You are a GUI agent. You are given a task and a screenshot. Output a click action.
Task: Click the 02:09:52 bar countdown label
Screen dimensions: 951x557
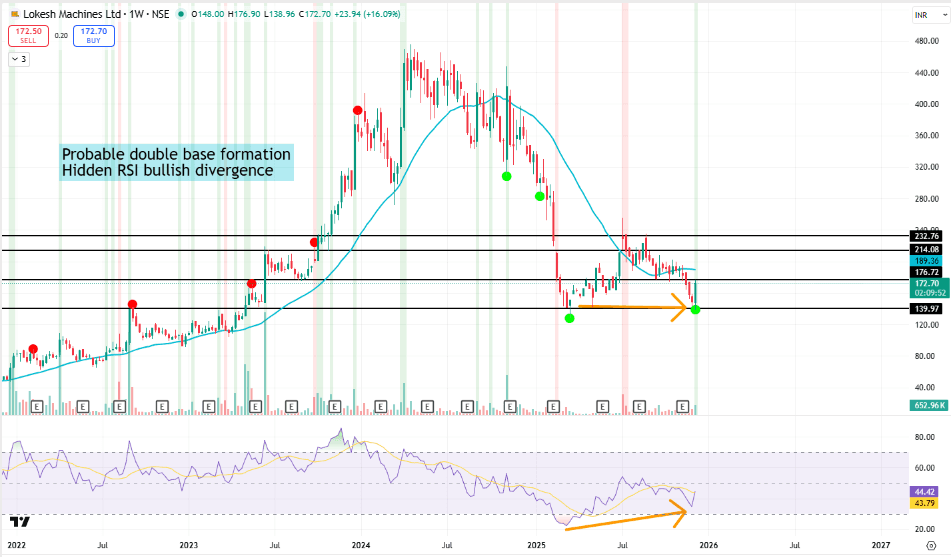tap(930, 293)
